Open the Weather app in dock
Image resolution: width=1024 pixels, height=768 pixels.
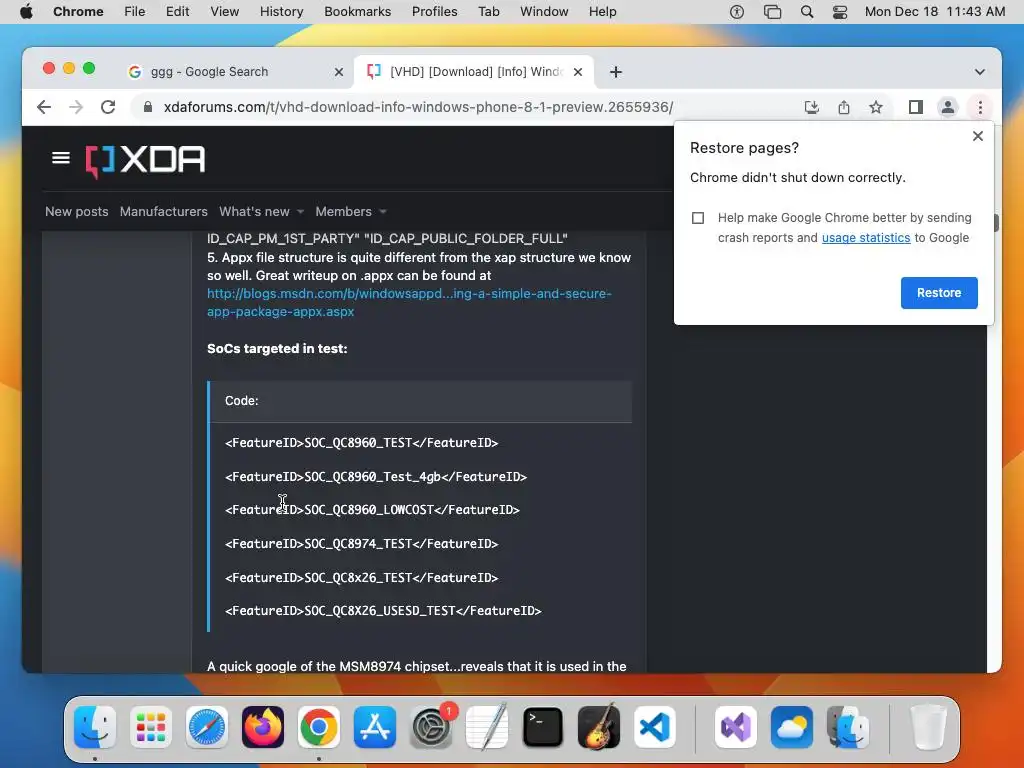point(792,727)
